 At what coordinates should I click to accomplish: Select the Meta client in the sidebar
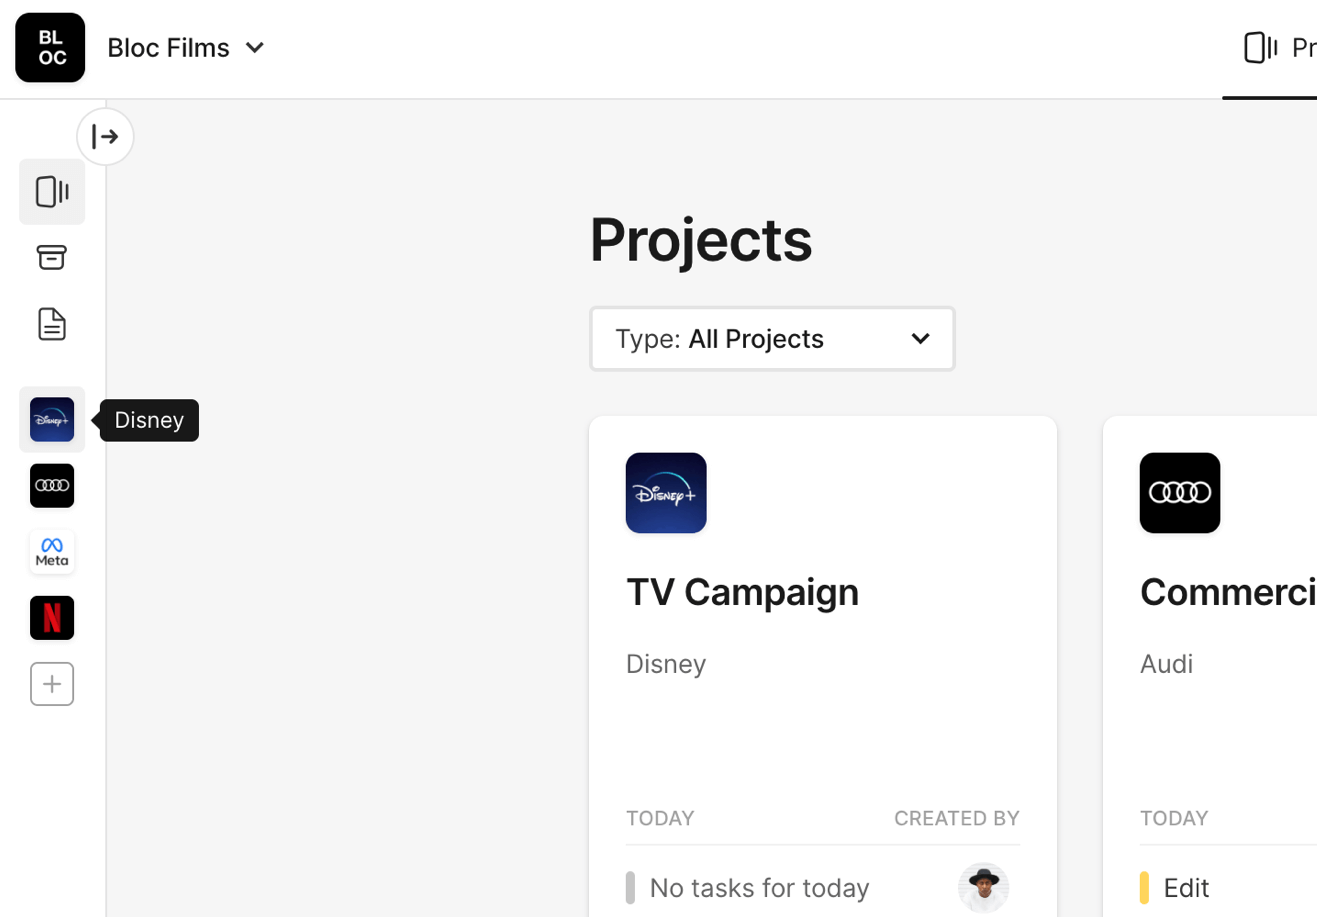pyautogui.click(x=52, y=552)
